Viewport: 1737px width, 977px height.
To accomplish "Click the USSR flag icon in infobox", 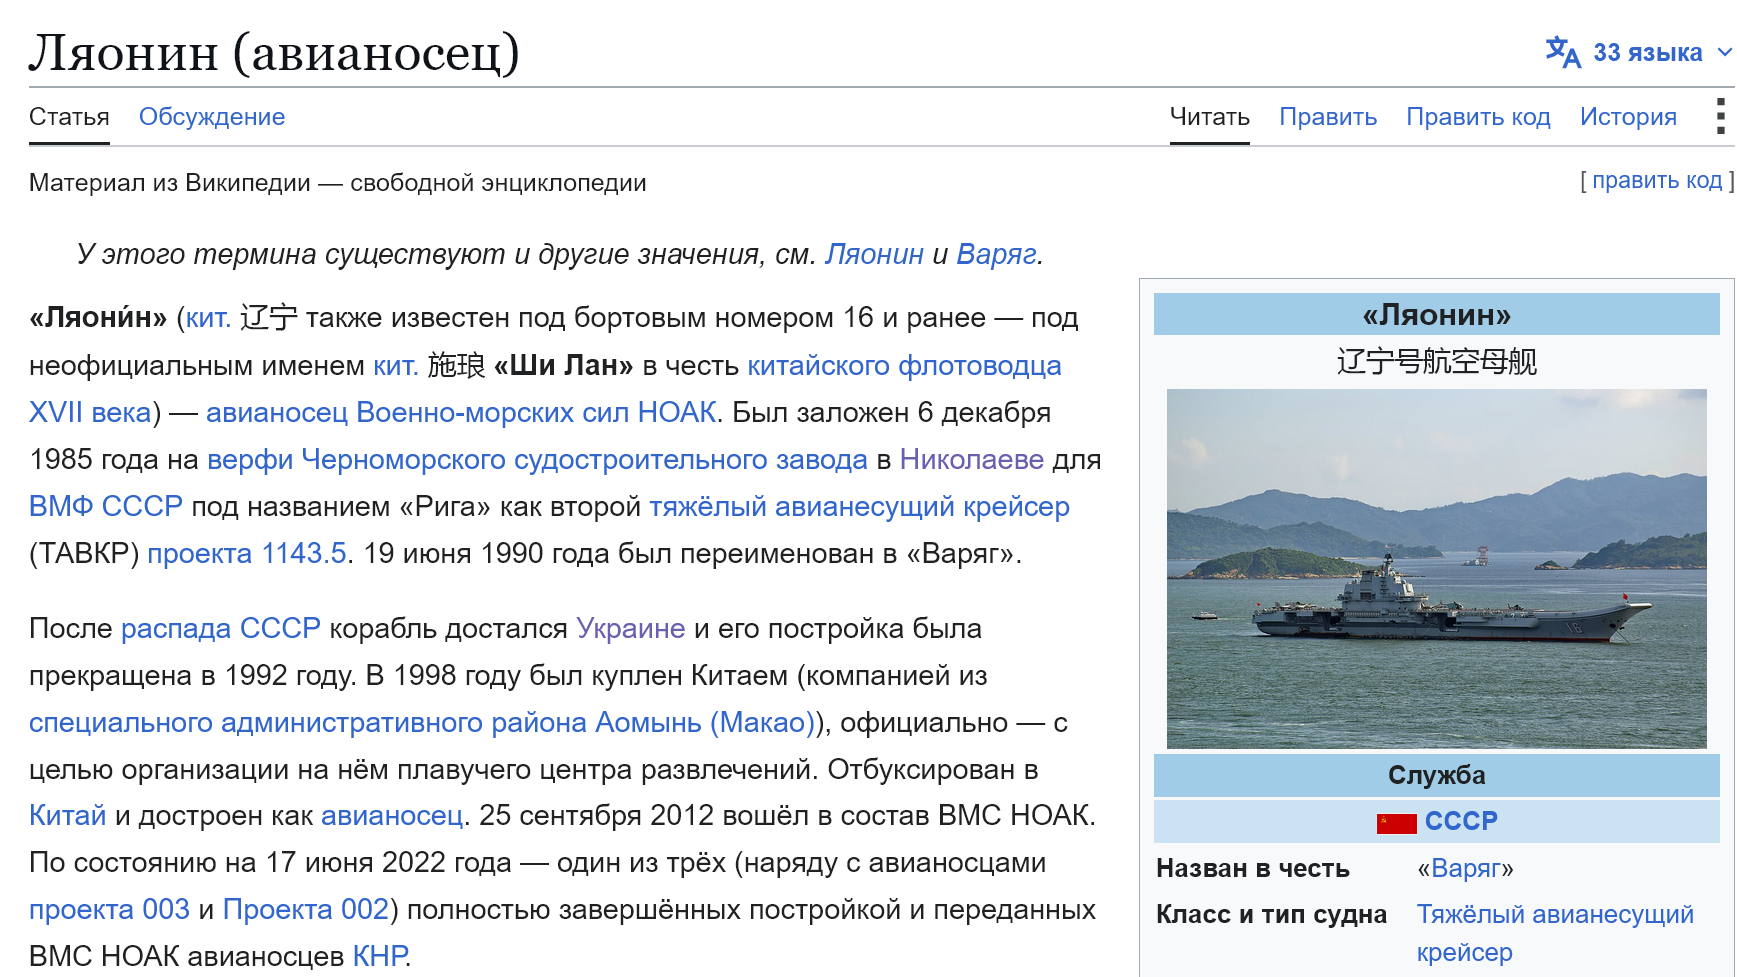I will click(1396, 823).
